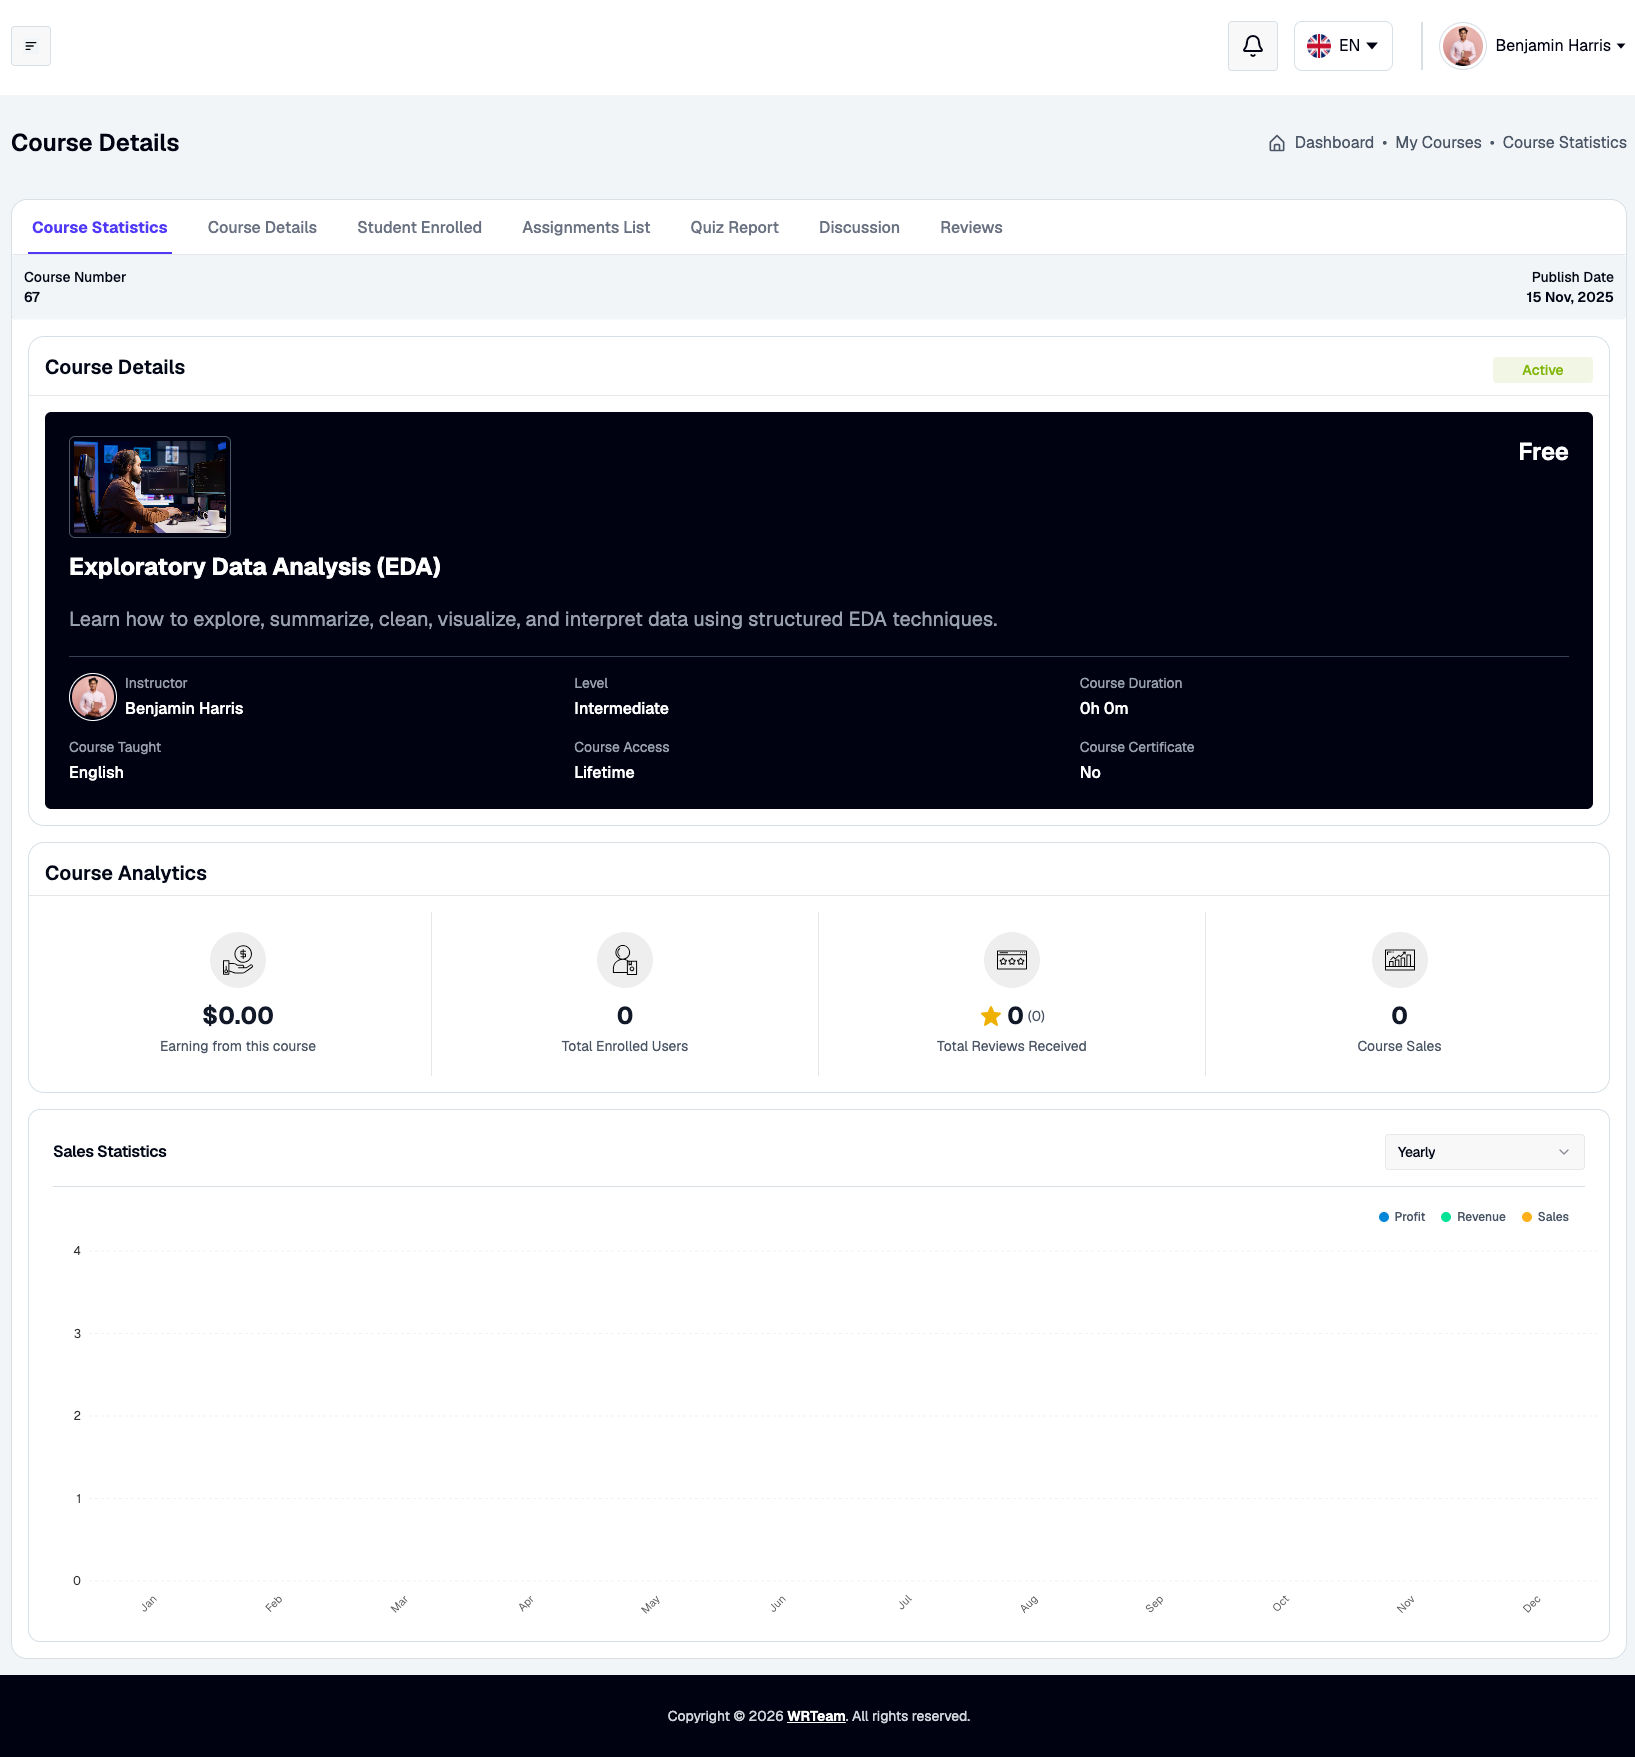Open the EN language dropdown
Screen dimensions: 1635x1757
pos(1343,46)
